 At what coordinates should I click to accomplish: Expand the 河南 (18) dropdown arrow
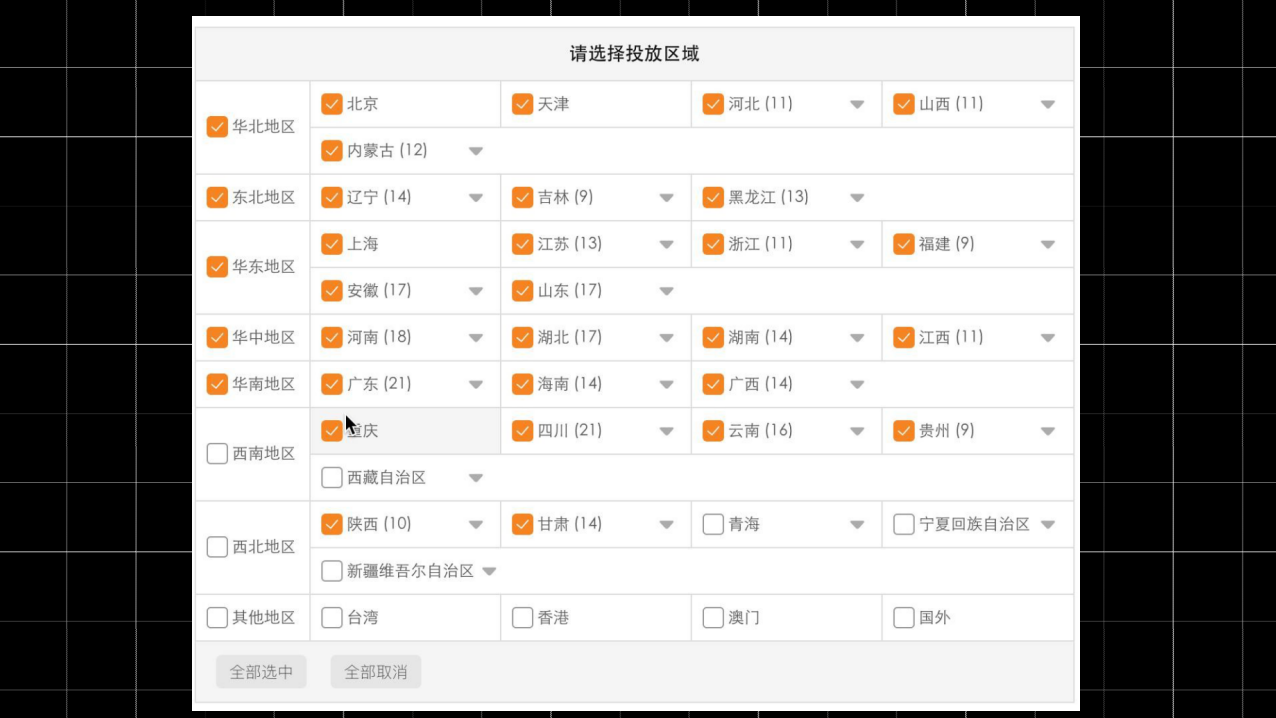pos(476,338)
